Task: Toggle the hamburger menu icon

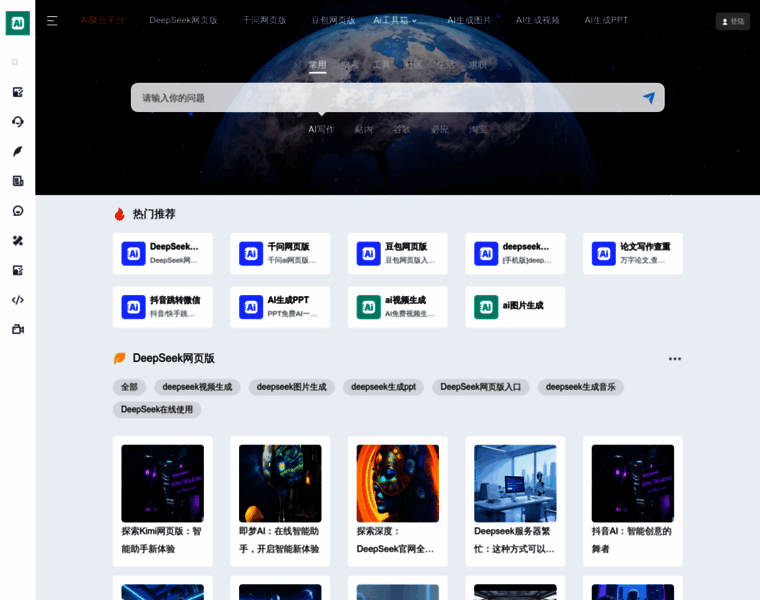Action: tap(52, 21)
